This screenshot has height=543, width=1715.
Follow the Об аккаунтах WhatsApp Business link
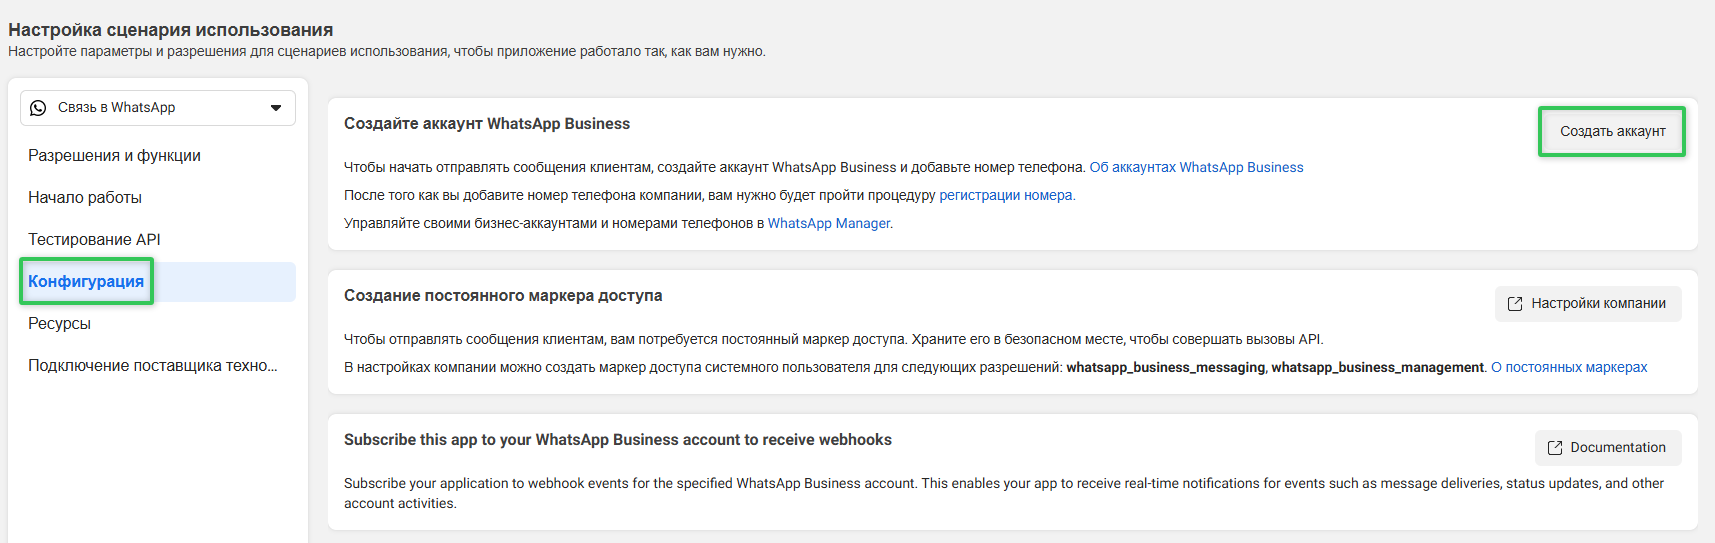1196,168
